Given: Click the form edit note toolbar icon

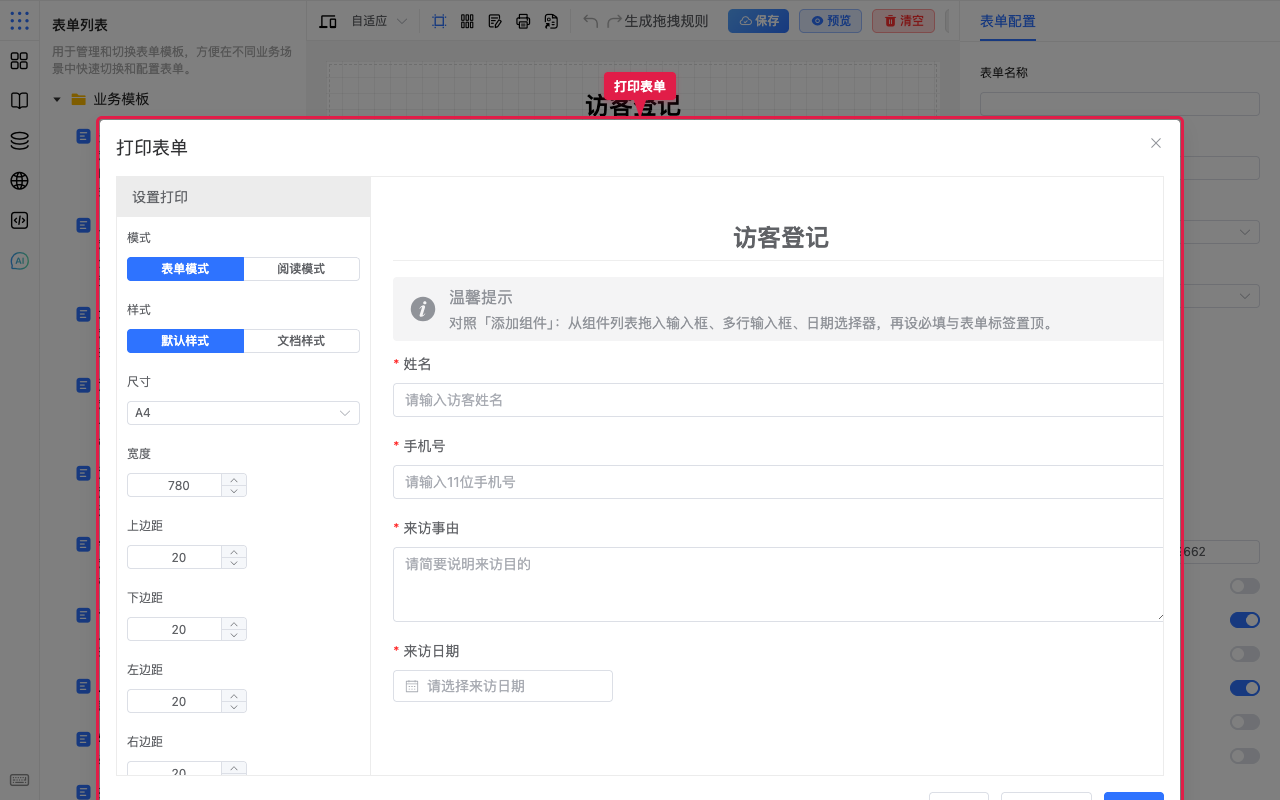Looking at the screenshot, I should (x=495, y=21).
